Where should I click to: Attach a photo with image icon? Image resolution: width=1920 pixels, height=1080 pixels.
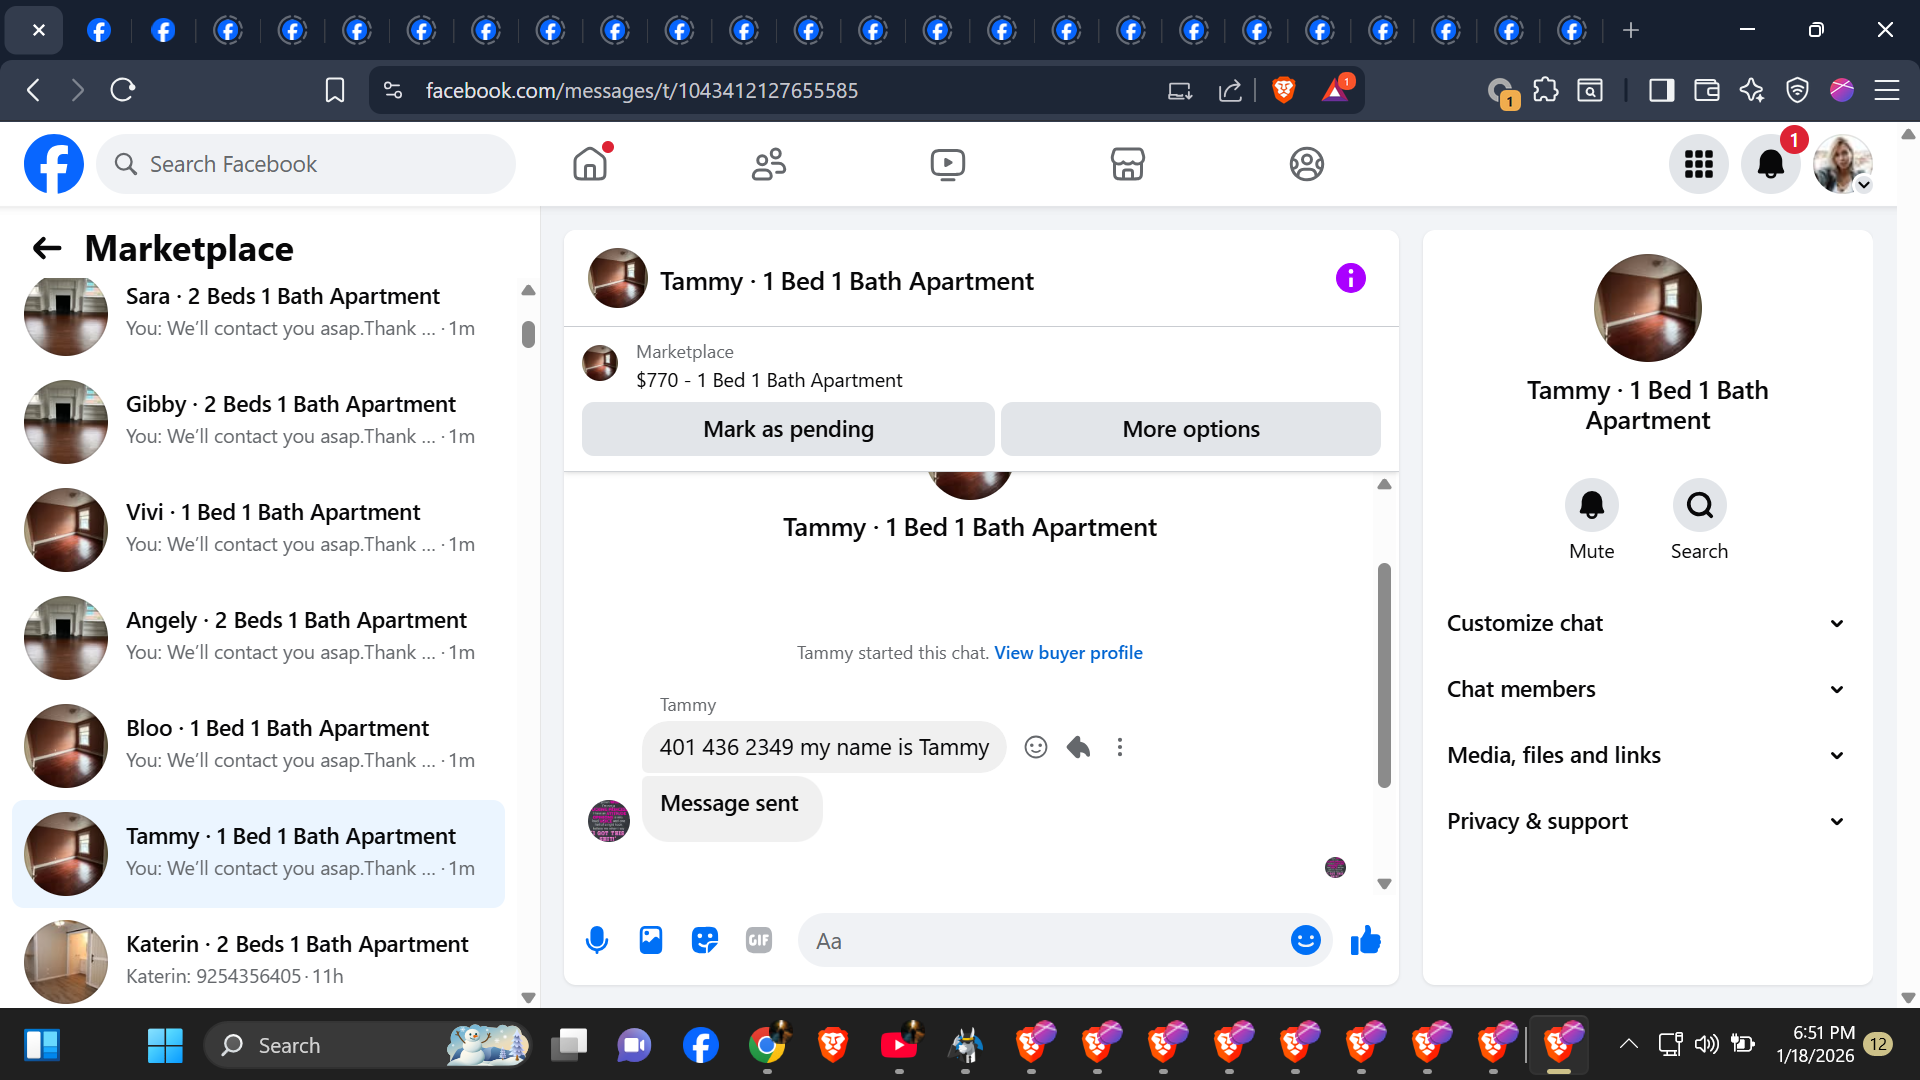651,940
